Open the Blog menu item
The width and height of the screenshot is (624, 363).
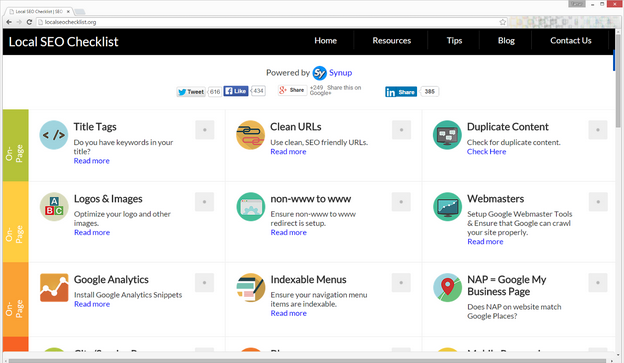tap(506, 41)
